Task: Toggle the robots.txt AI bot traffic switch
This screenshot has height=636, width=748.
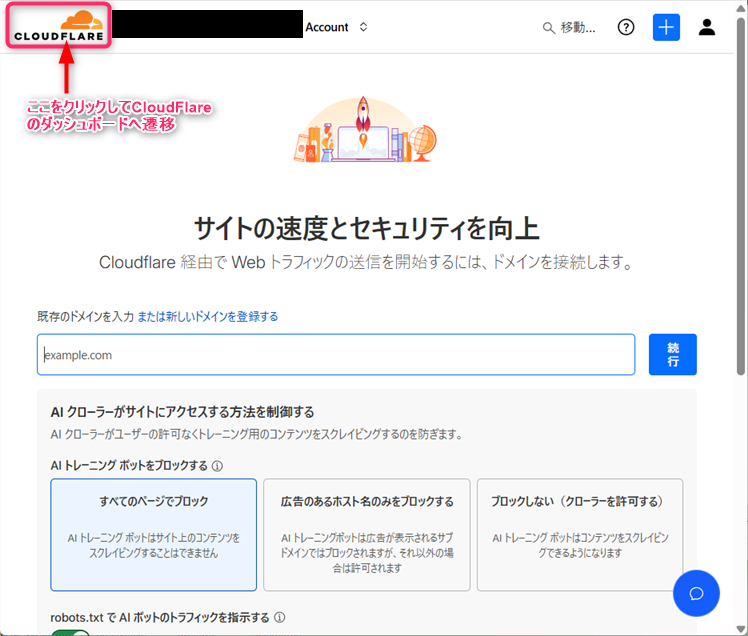Action: pyautogui.click(x=70, y=631)
